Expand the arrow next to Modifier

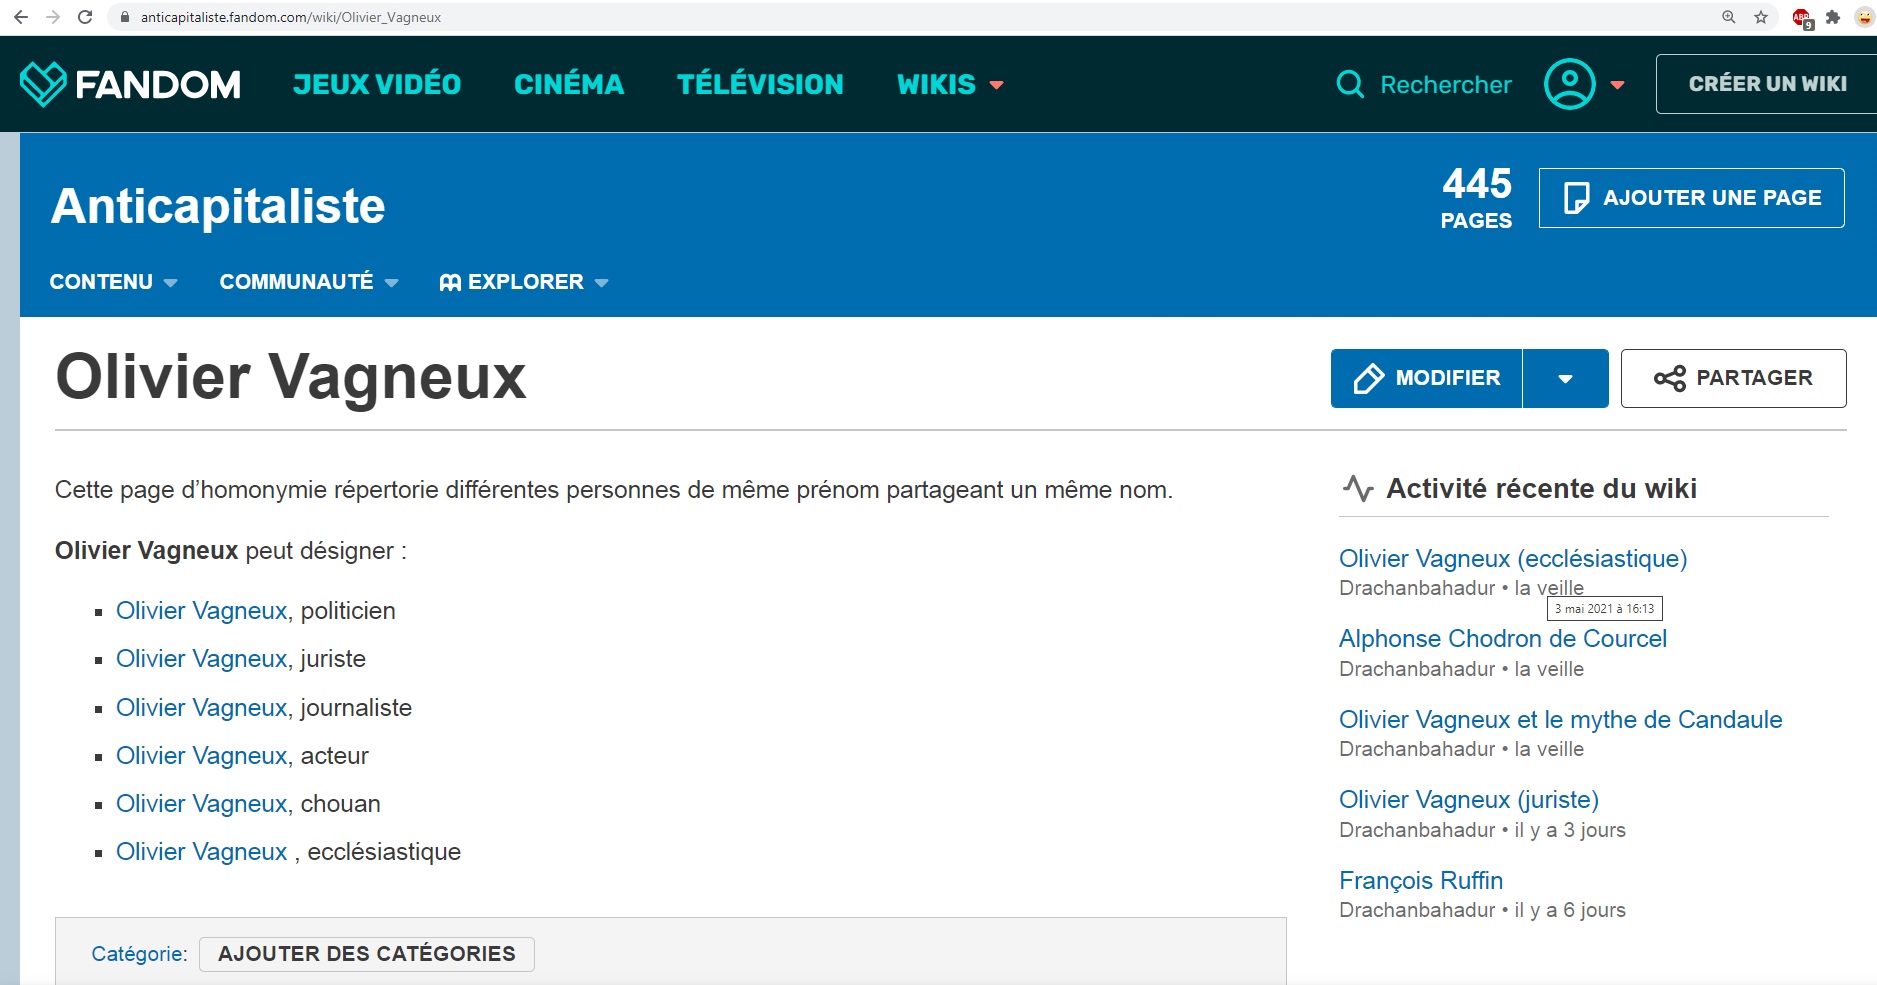coord(1565,379)
